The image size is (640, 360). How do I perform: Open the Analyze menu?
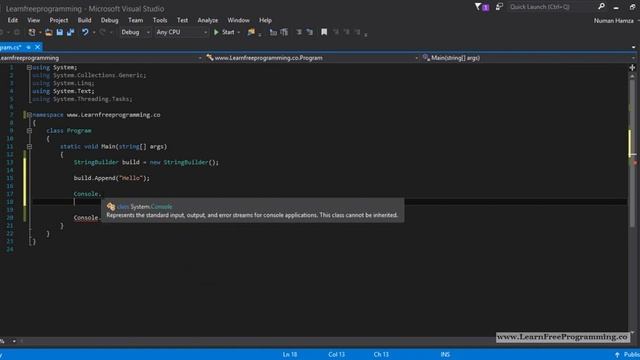point(208,20)
